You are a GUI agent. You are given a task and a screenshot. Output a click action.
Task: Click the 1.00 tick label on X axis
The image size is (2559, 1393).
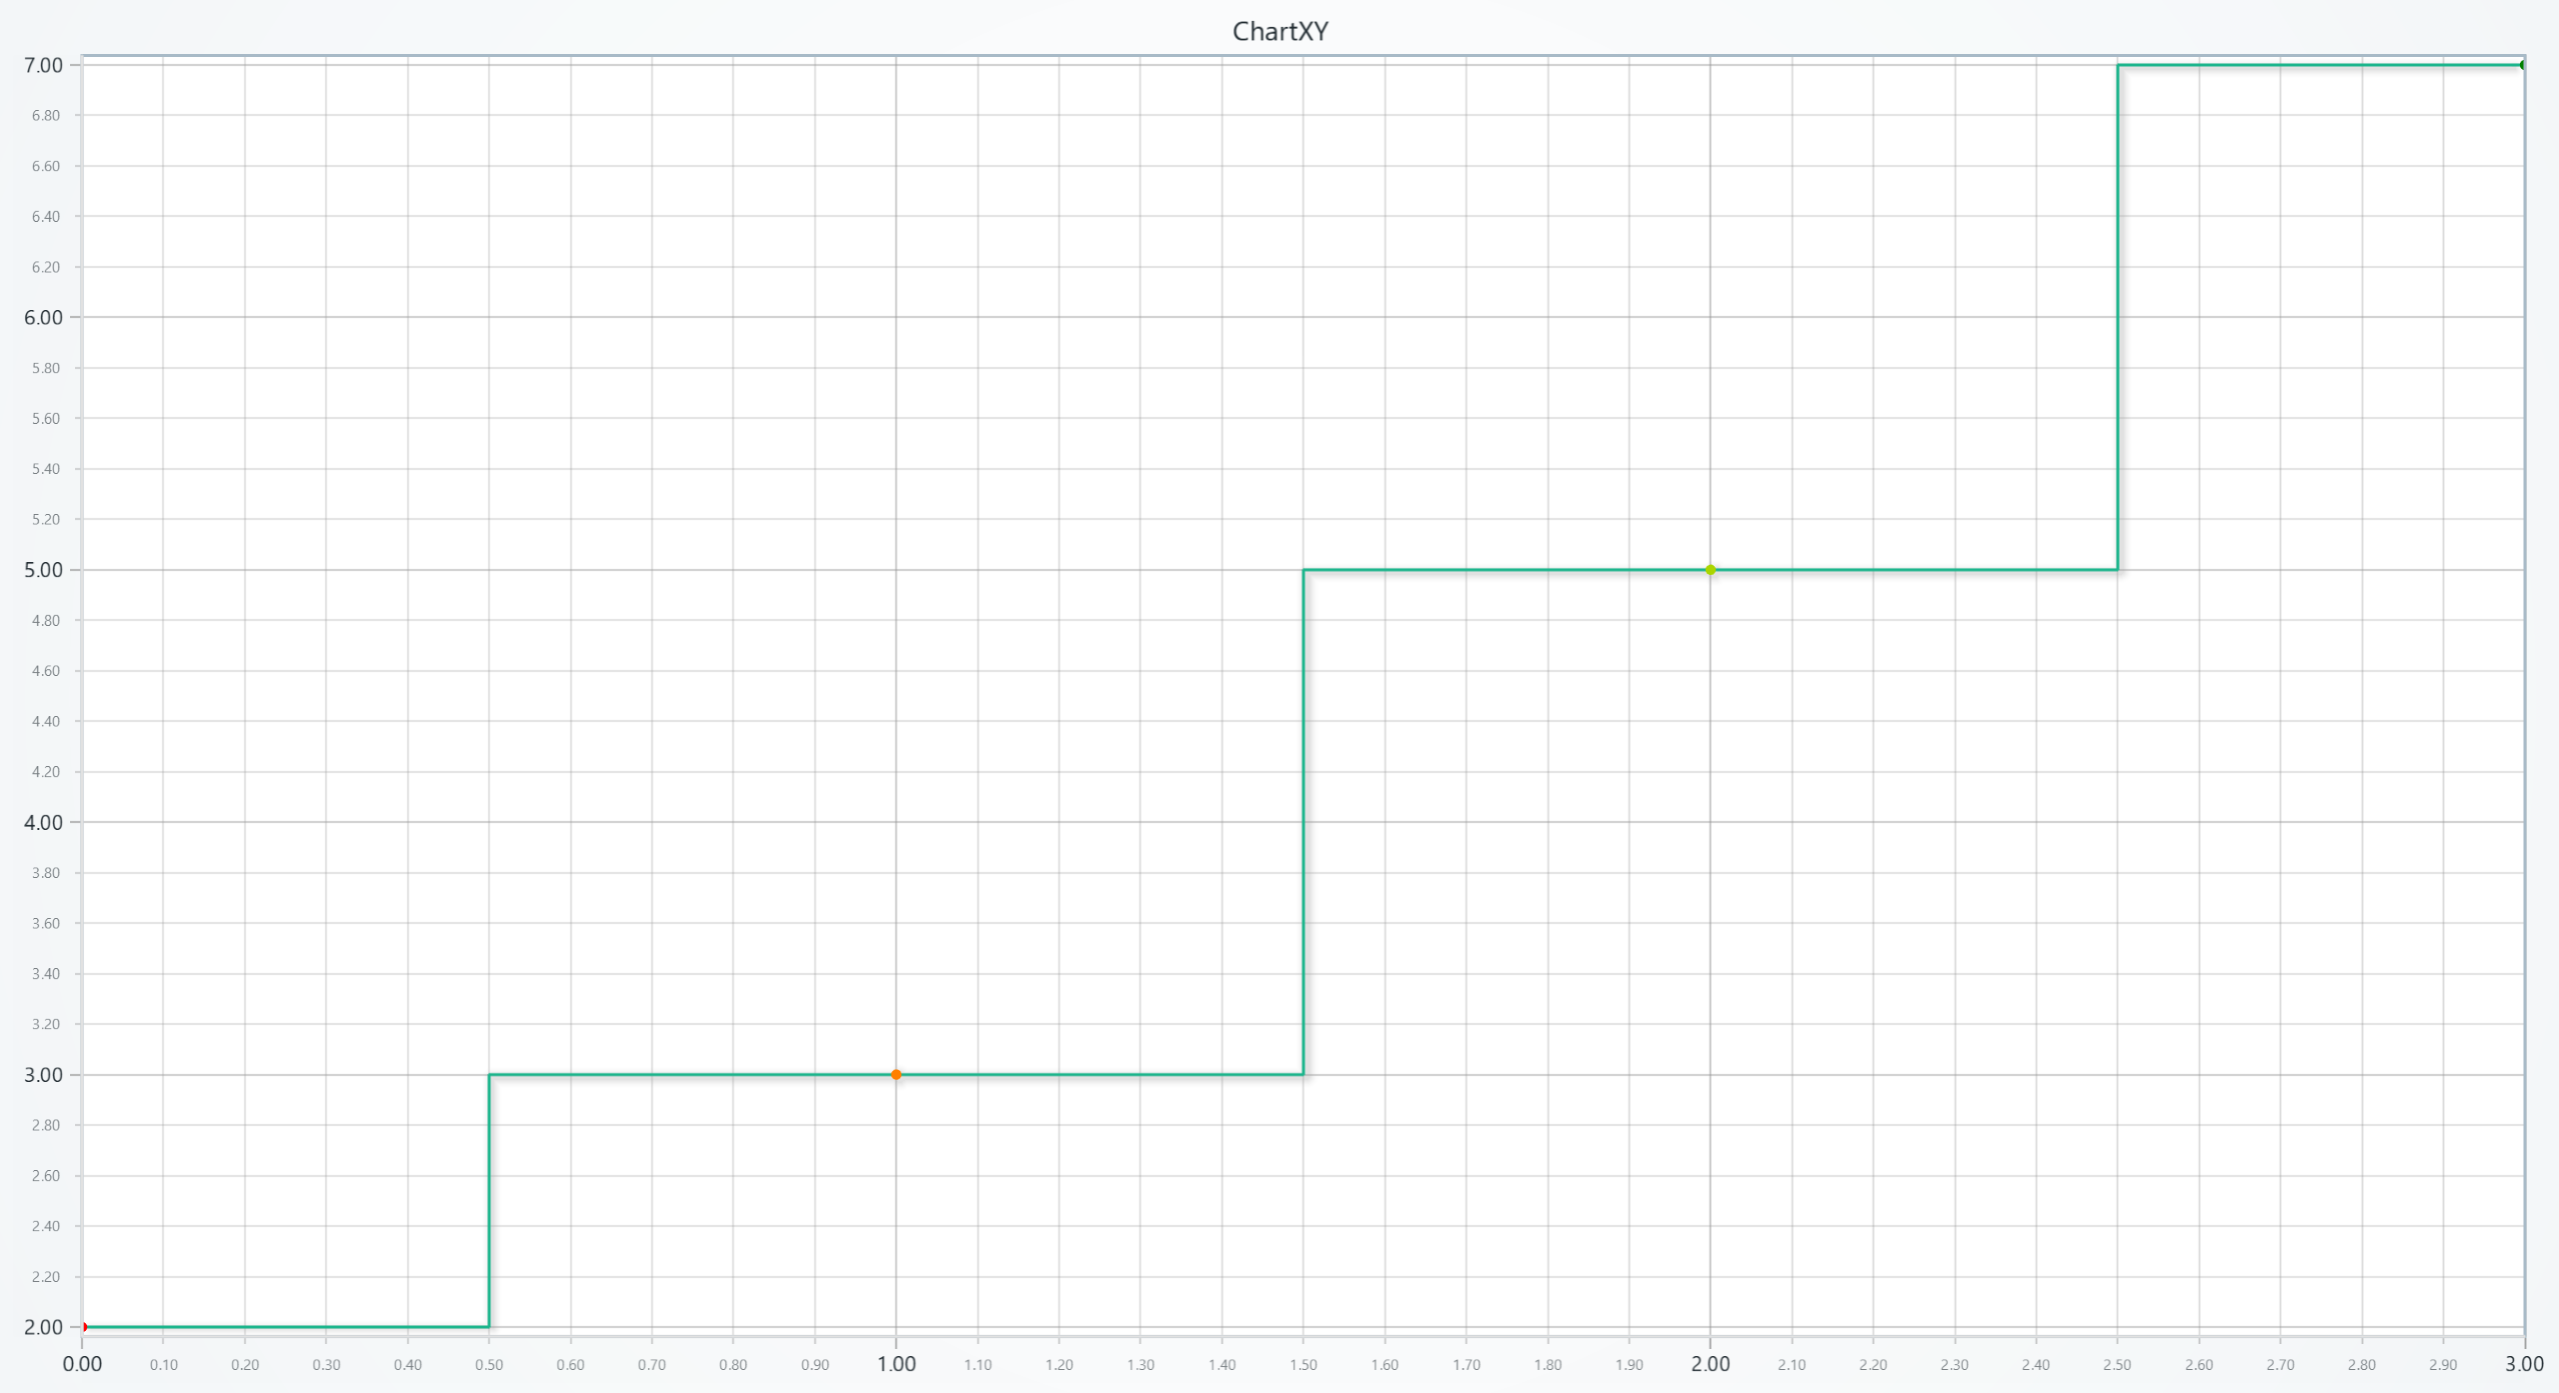point(896,1362)
